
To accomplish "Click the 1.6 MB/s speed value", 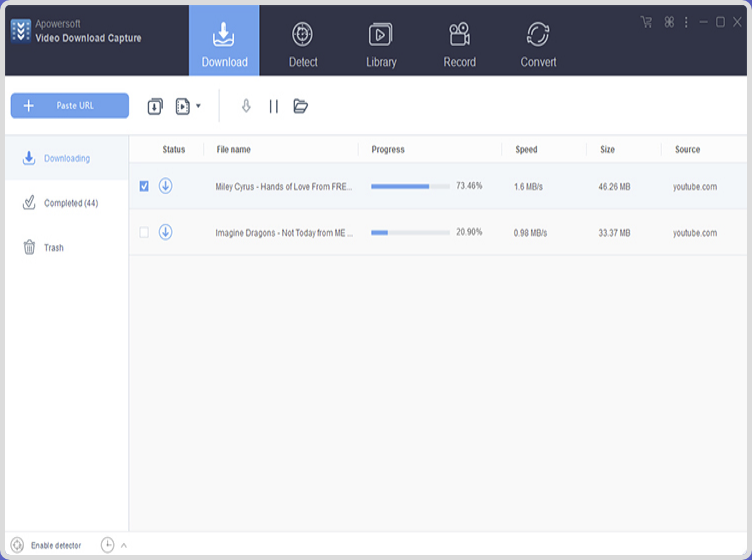I will pyautogui.click(x=528, y=187).
